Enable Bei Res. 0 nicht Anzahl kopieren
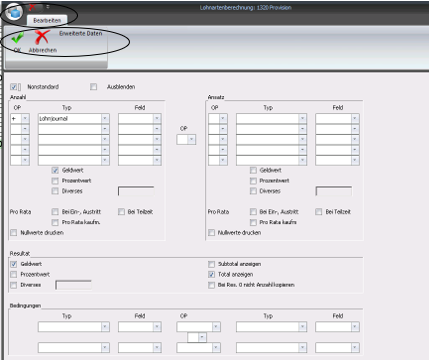Screen dimensions: 429x360 click(x=211, y=285)
